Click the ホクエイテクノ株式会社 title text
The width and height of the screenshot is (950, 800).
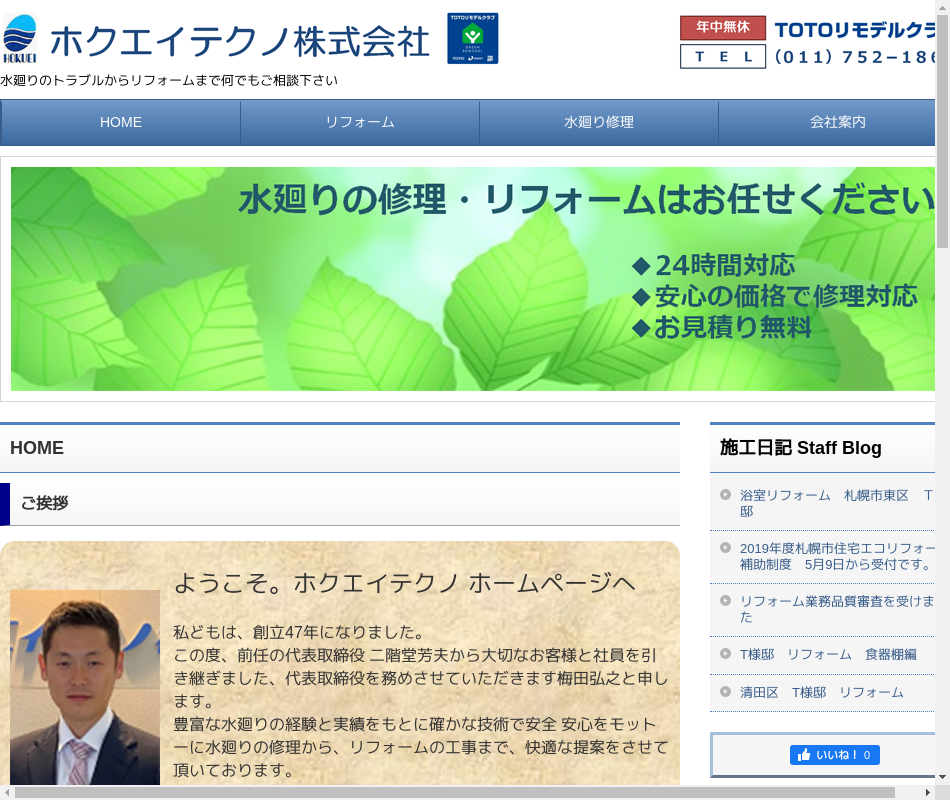(x=240, y=41)
